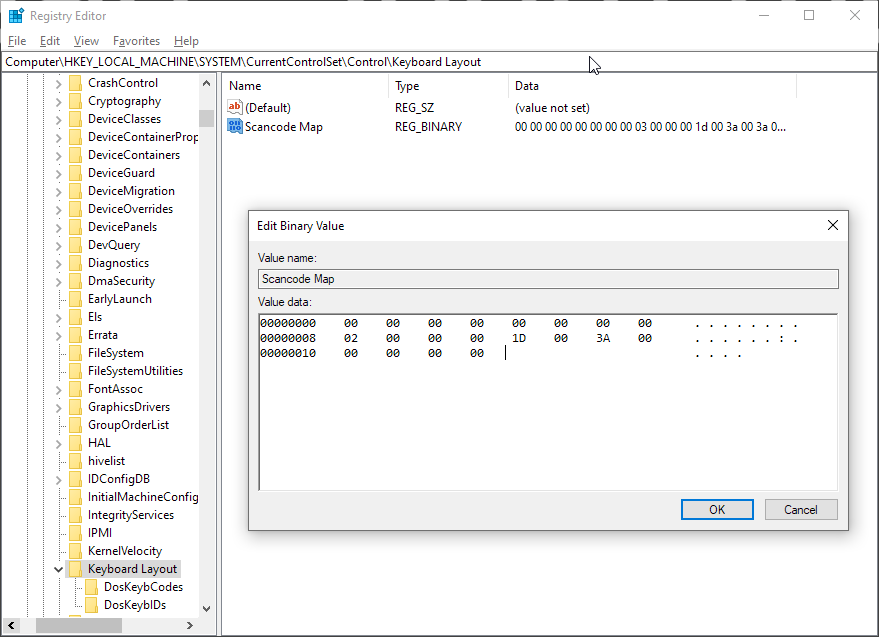Open the Favorites menu

pyautogui.click(x=136, y=41)
